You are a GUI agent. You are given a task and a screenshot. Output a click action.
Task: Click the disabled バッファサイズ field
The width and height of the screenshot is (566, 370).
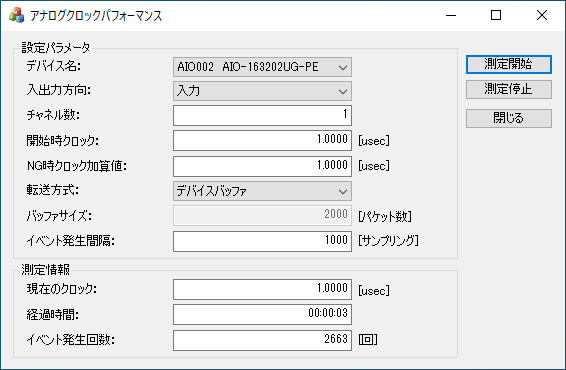click(262, 216)
